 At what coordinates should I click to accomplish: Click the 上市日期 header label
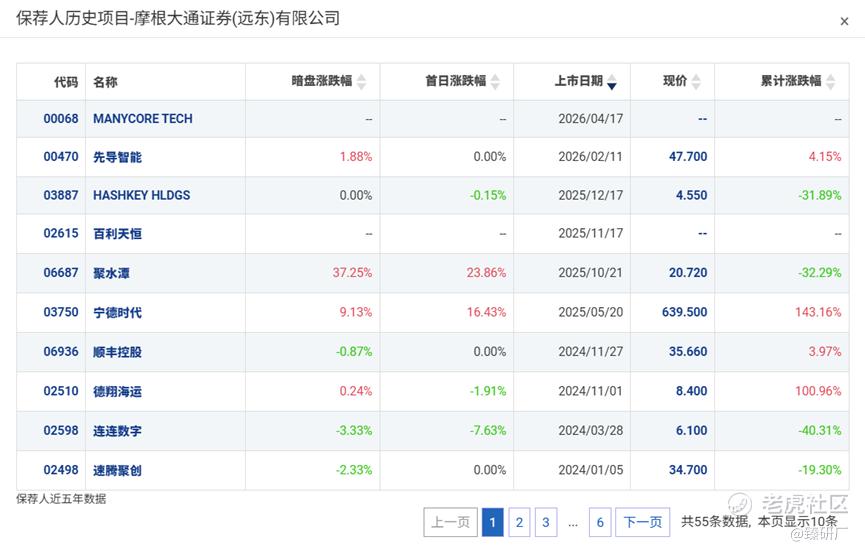(579, 81)
